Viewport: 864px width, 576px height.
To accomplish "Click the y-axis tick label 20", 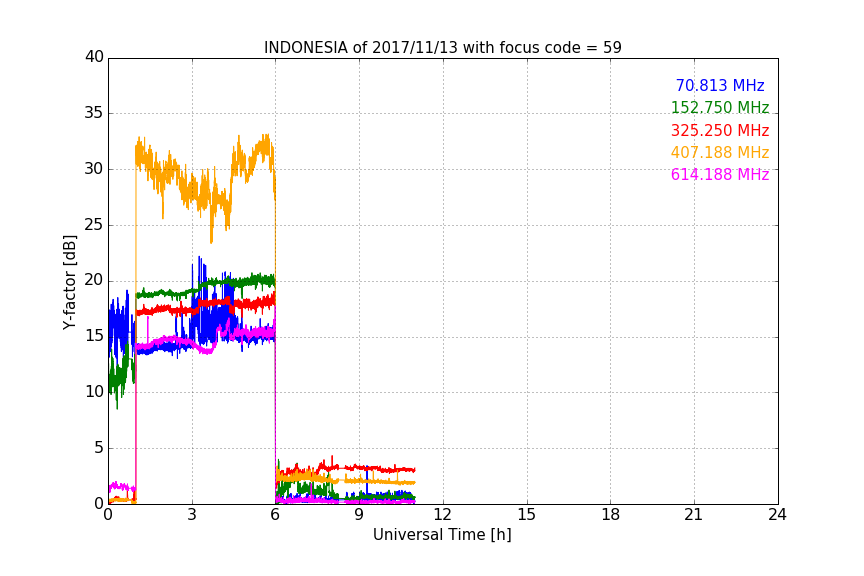I will tap(94, 280).
